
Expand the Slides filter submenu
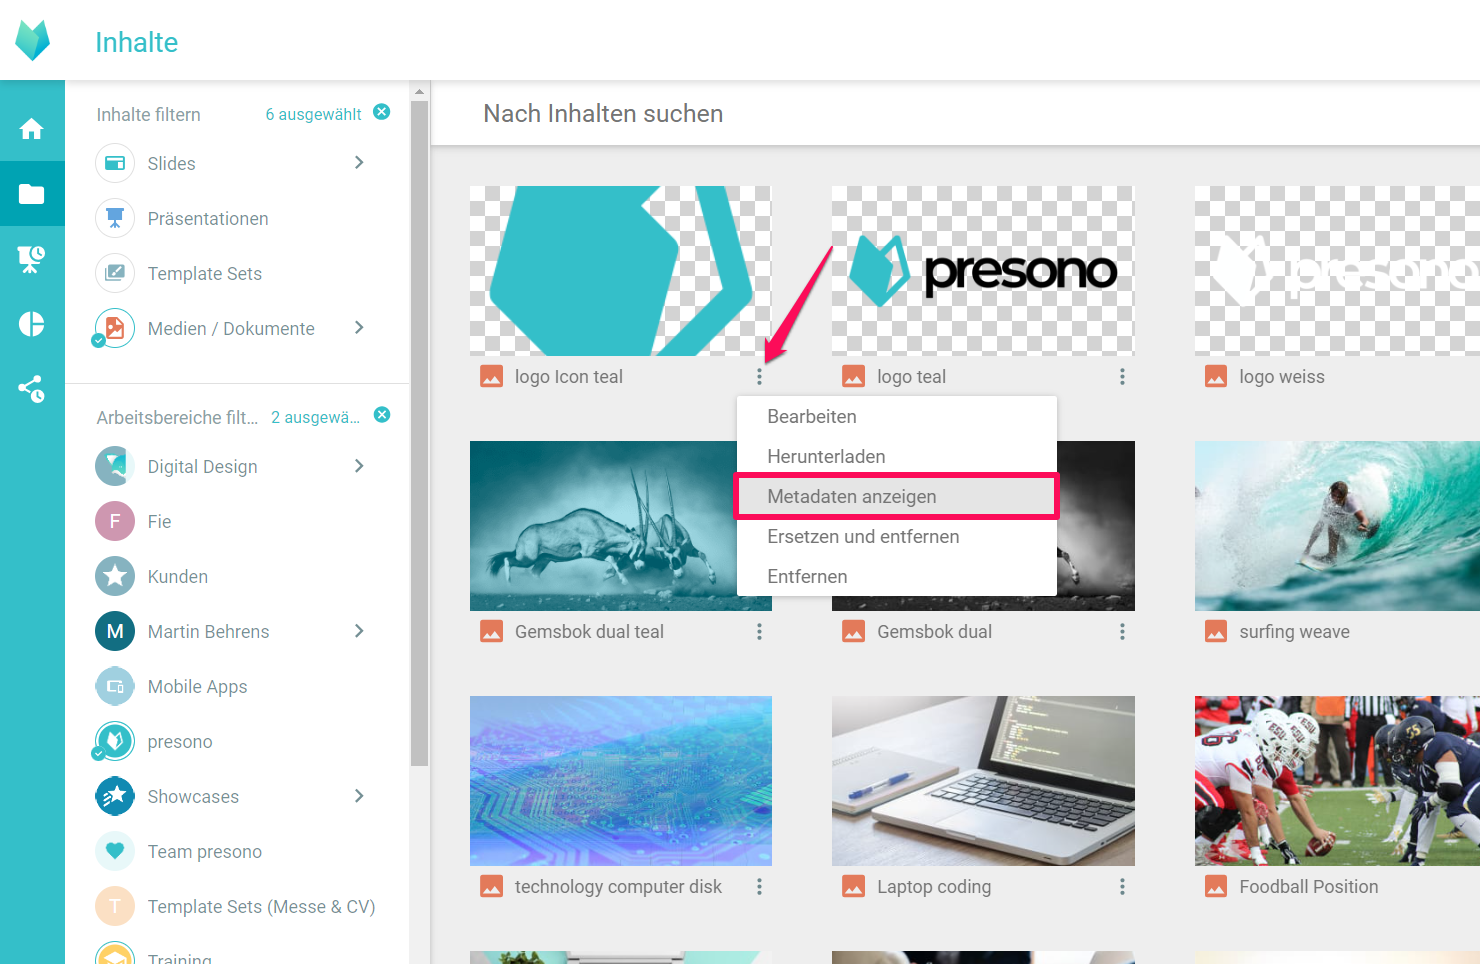coord(359,162)
